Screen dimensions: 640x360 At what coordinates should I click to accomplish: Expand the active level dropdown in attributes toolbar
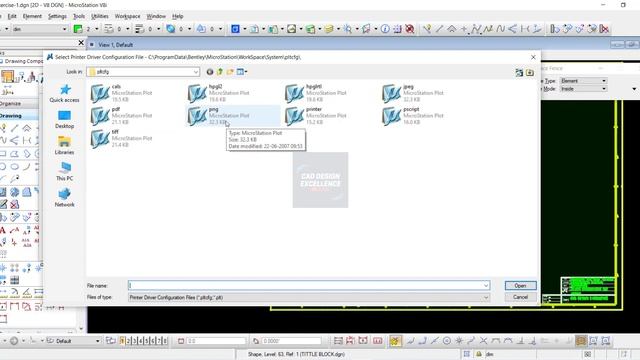coord(64,29)
